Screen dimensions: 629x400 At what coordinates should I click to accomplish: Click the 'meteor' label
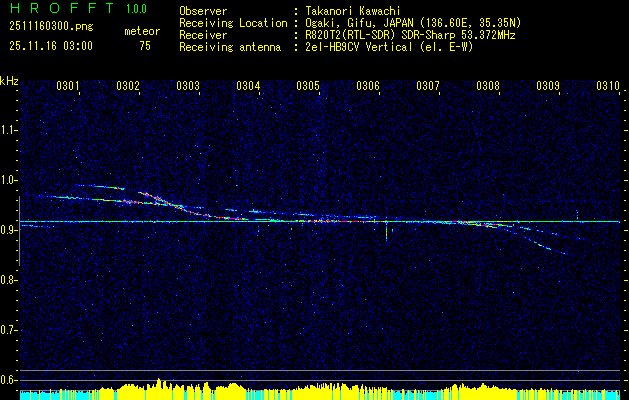pos(142,31)
